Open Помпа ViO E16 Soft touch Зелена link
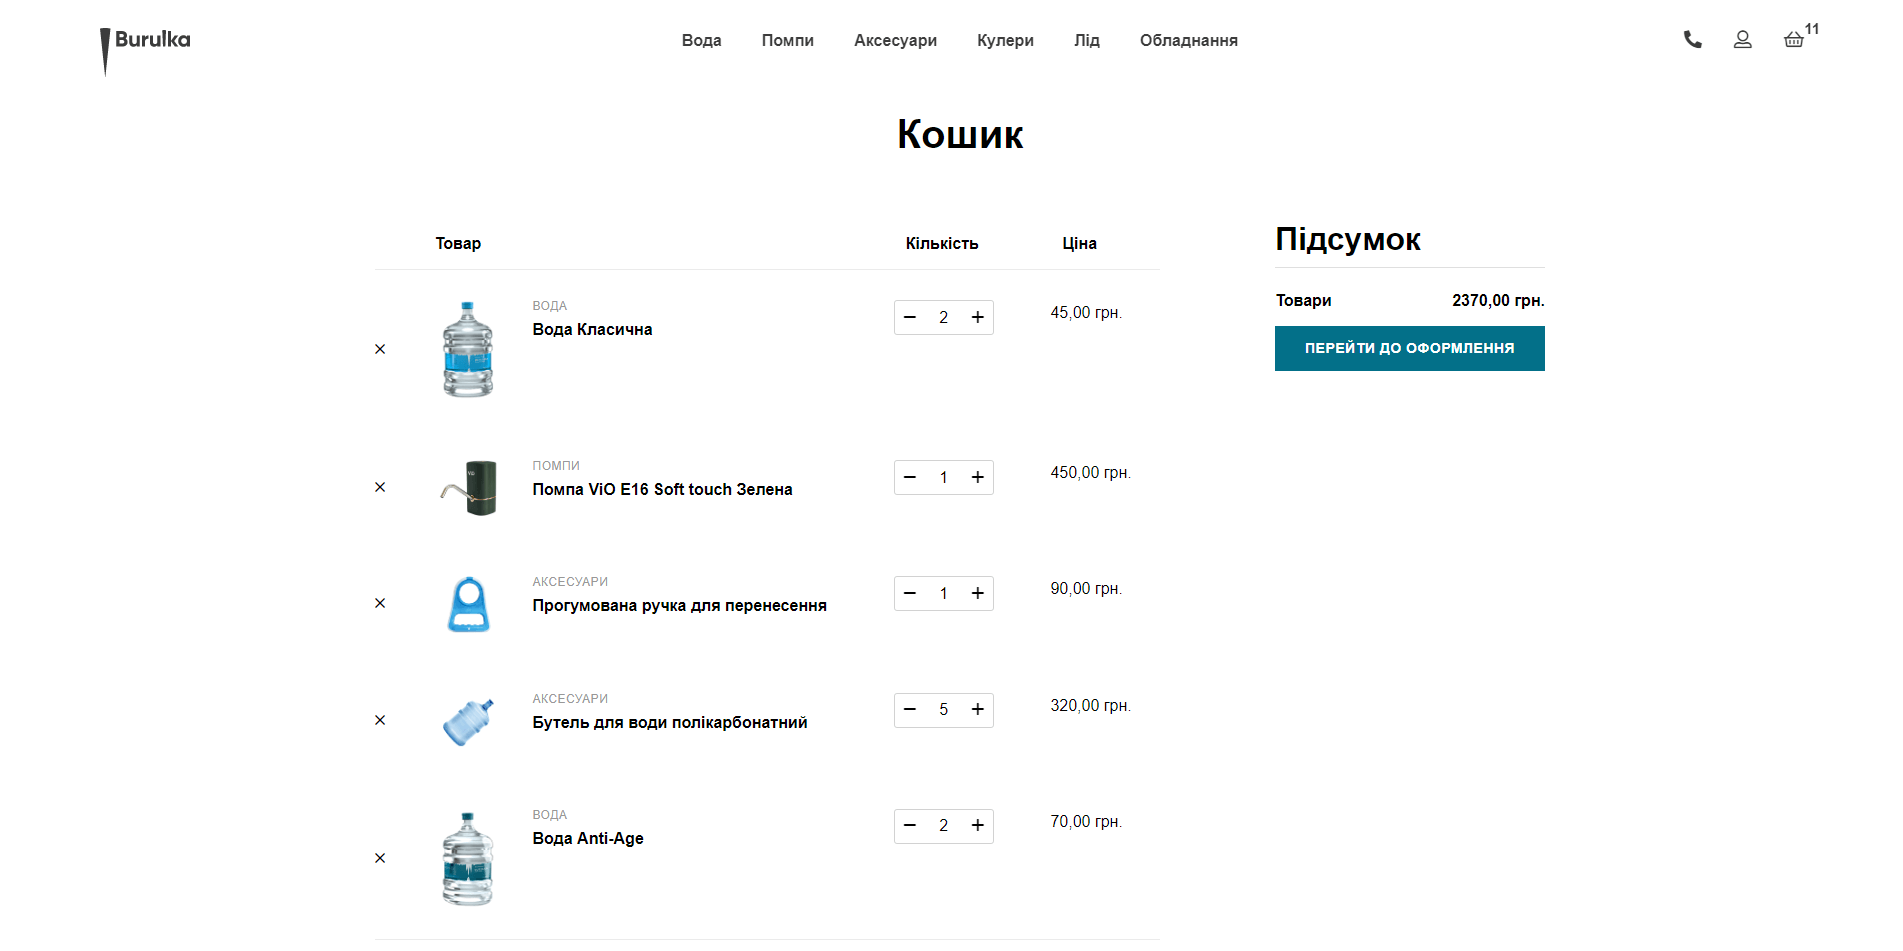Viewport: 1903px width, 951px height. 662,489
